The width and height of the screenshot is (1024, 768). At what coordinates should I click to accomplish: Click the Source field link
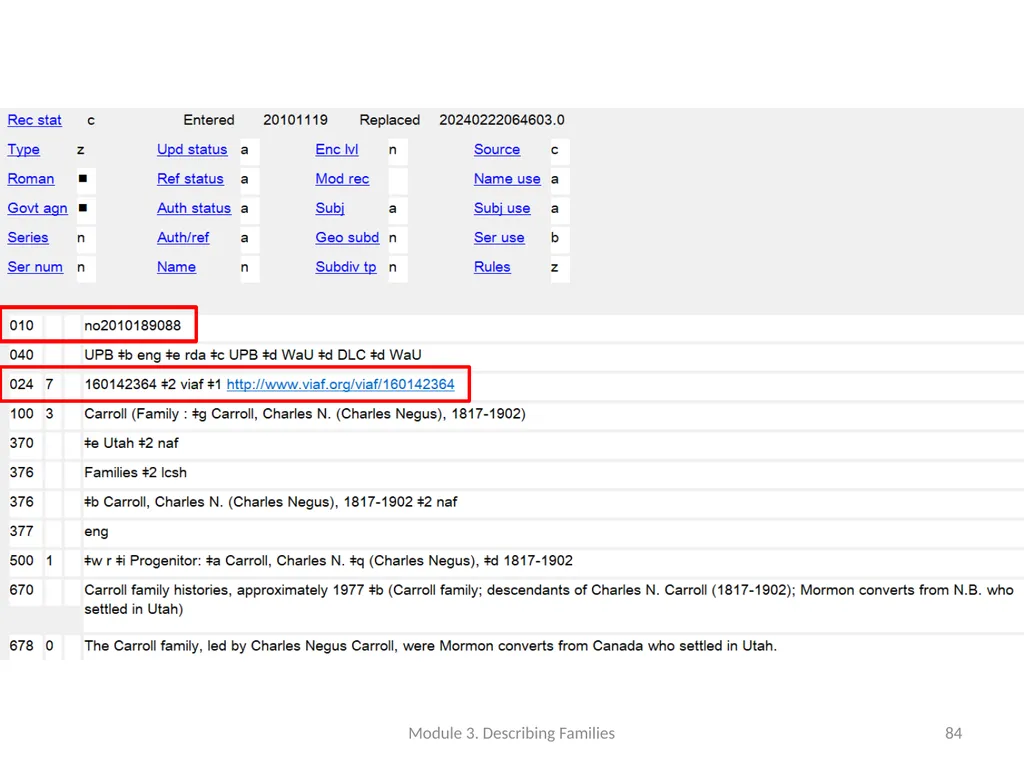click(x=497, y=150)
